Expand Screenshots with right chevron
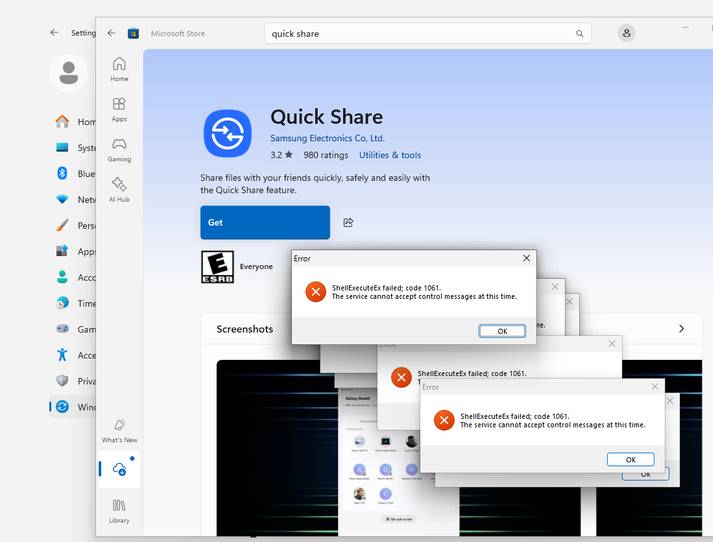The height and width of the screenshot is (542, 713). (681, 328)
